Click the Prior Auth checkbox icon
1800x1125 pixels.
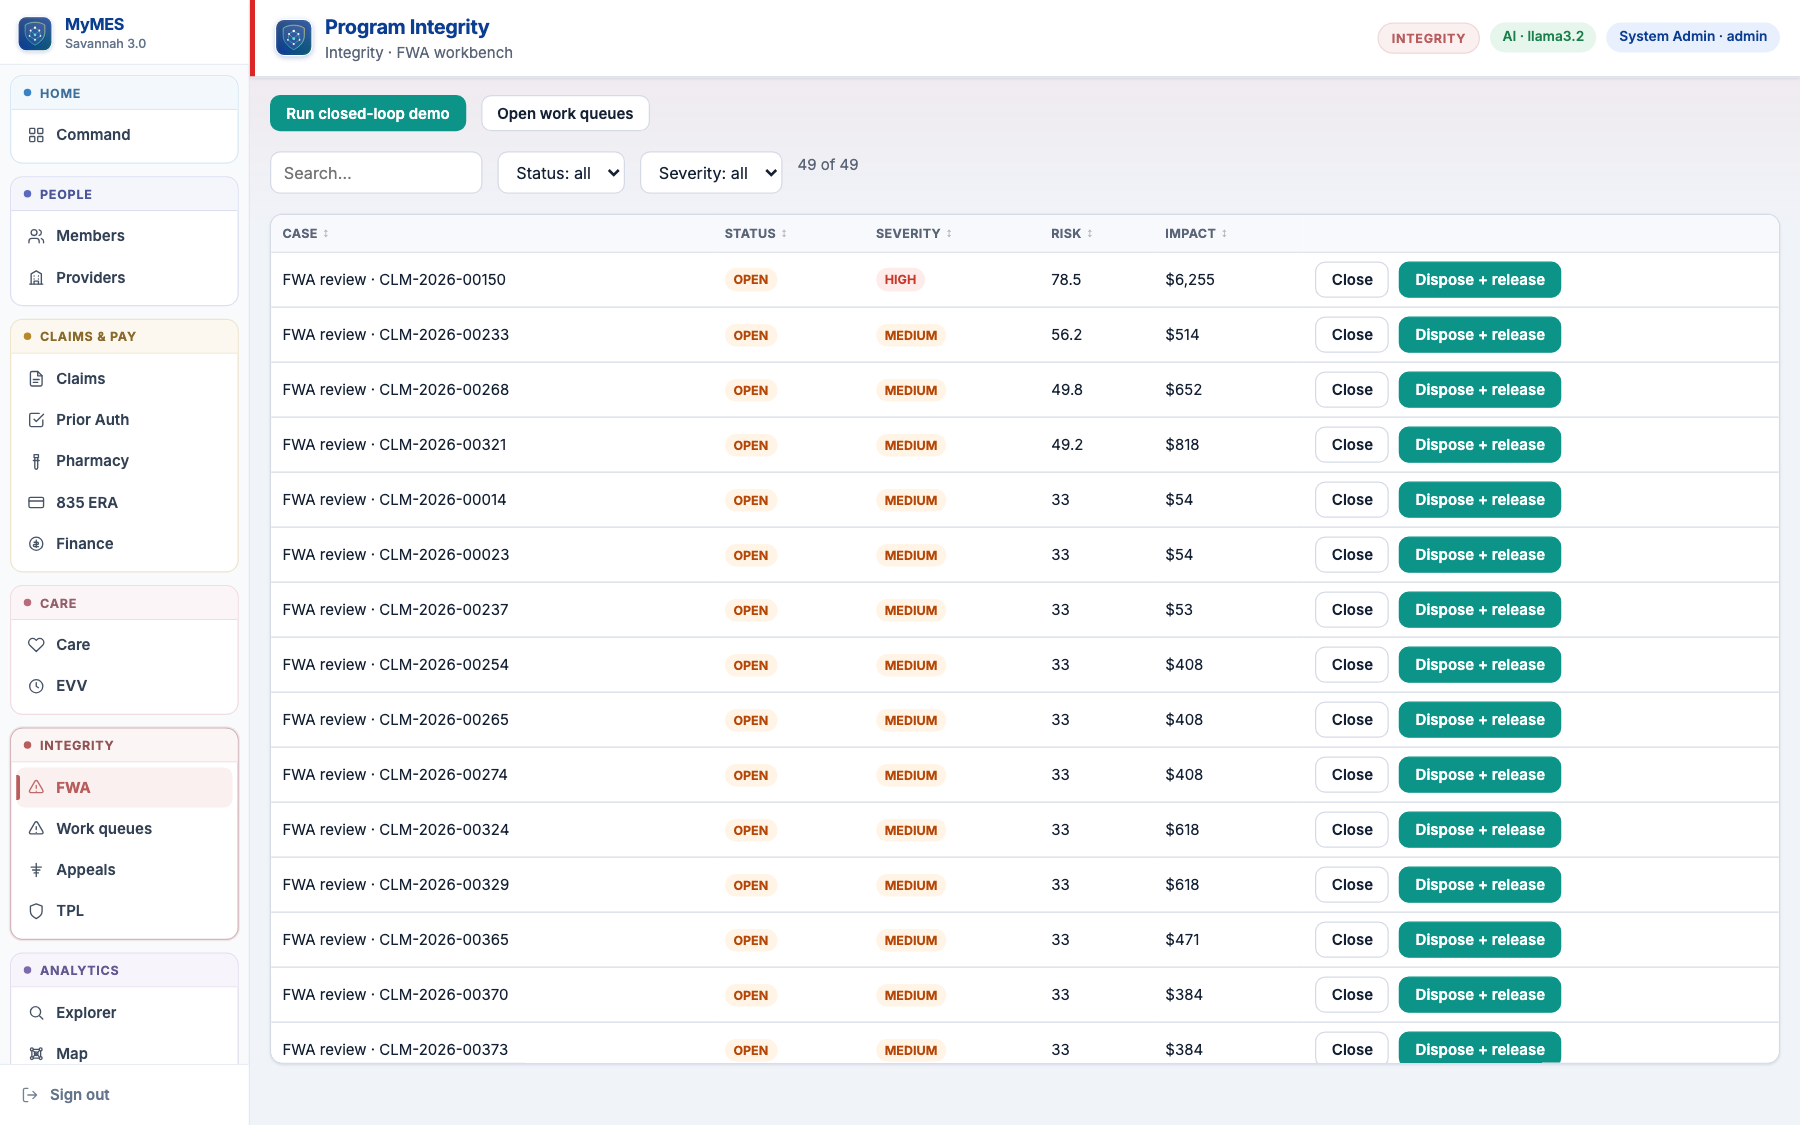36,420
